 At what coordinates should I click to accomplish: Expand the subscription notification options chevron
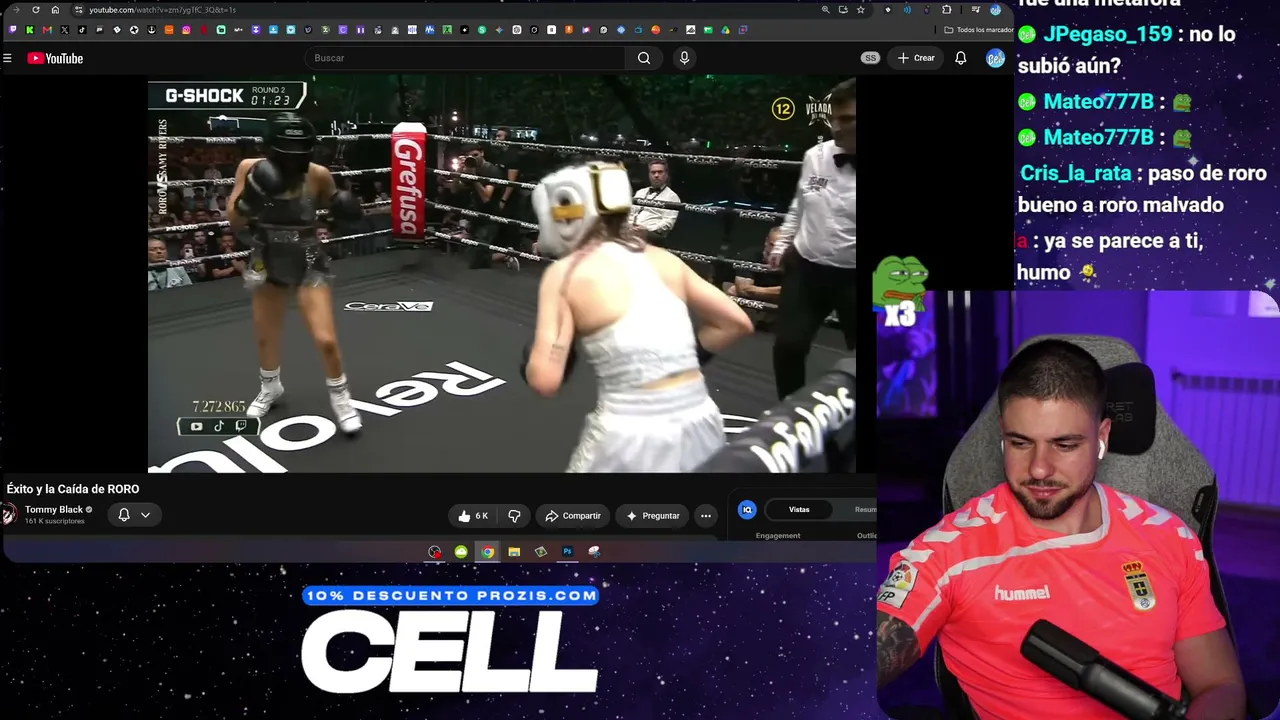(x=145, y=515)
